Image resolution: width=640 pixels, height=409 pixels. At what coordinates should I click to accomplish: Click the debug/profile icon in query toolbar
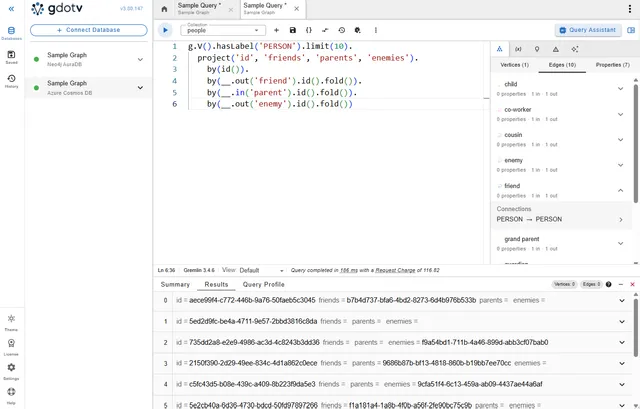coord(358,30)
